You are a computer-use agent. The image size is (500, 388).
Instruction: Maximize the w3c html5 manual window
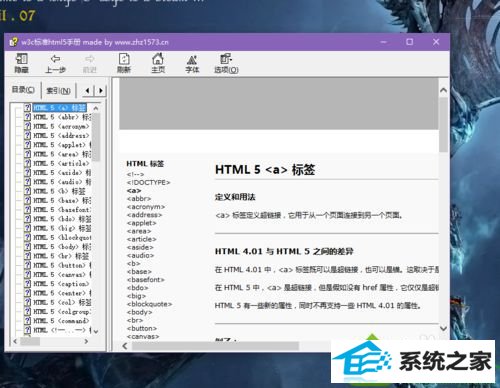410,42
